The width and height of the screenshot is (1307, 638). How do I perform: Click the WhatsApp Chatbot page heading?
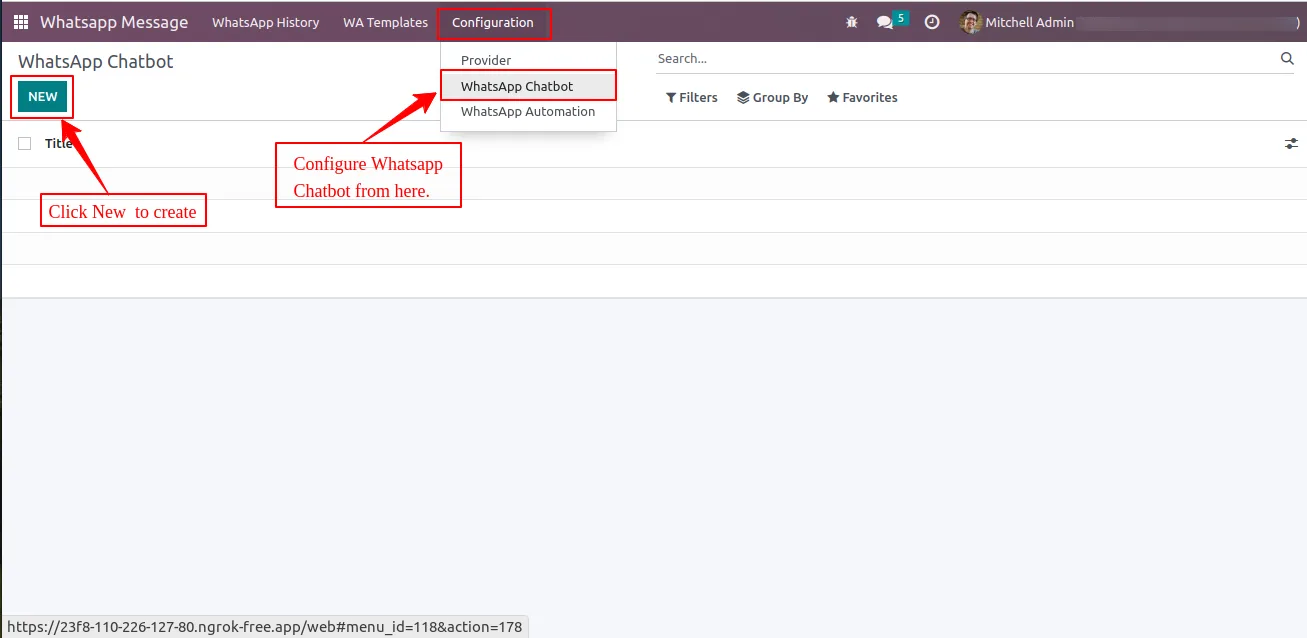pyautogui.click(x=96, y=61)
